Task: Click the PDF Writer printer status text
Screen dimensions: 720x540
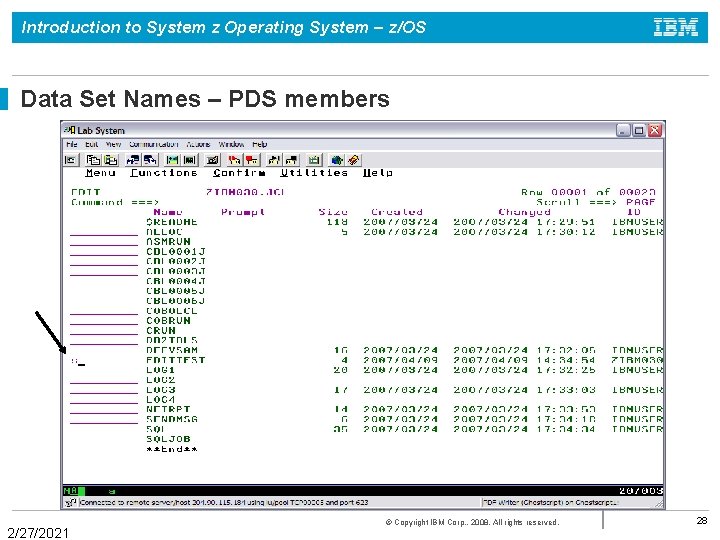Action: coord(551,502)
